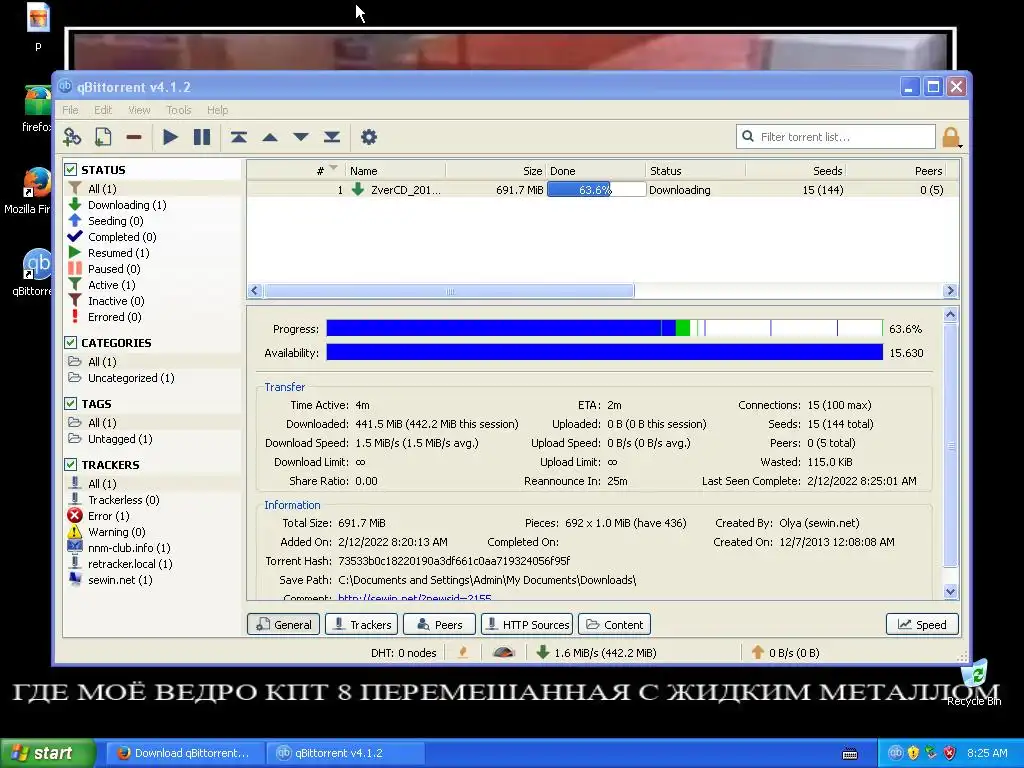Select the Warning (0) tracker filter
This screenshot has width=1024, height=768.
(116, 532)
